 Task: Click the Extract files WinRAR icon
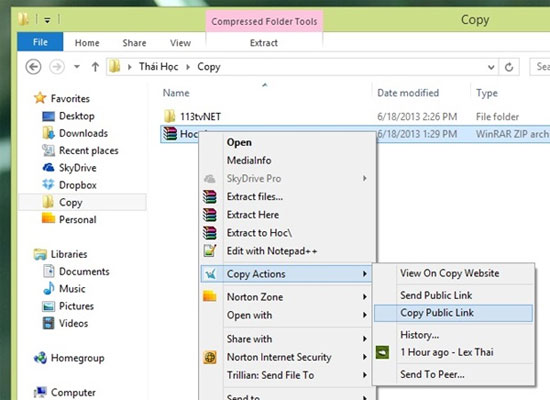click(209, 196)
